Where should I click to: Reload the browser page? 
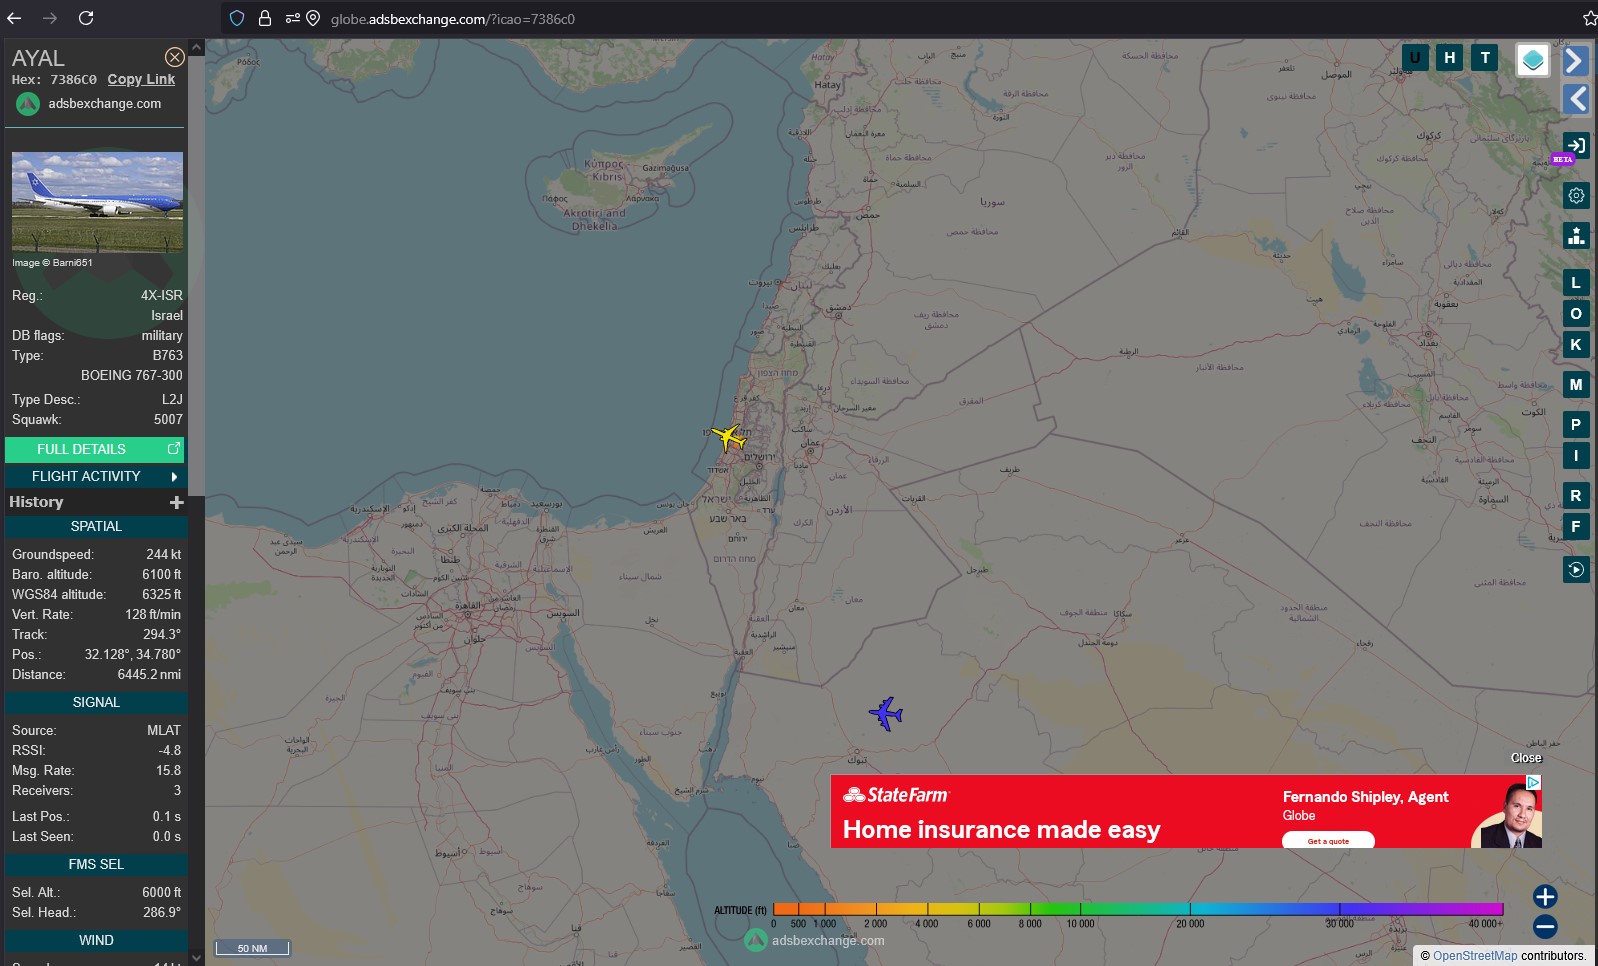(x=86, y=18)
